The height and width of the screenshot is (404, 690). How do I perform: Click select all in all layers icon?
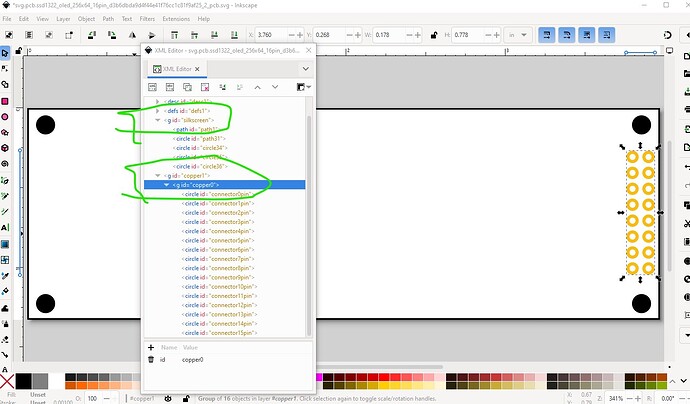tap(29, 35)
